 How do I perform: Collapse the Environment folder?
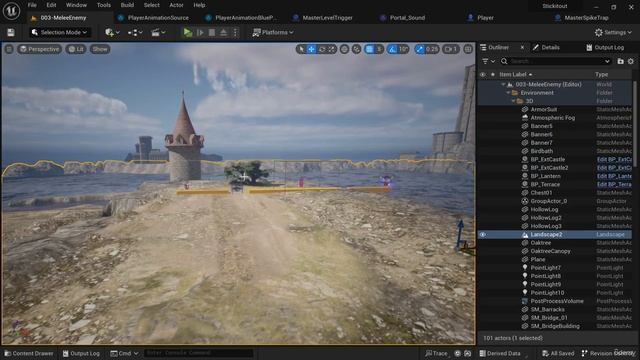508,93
